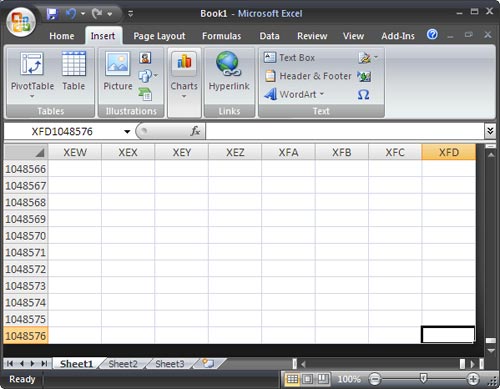Insert a Picture from file
Screen dimensions: 500x389
click(117, 71)
